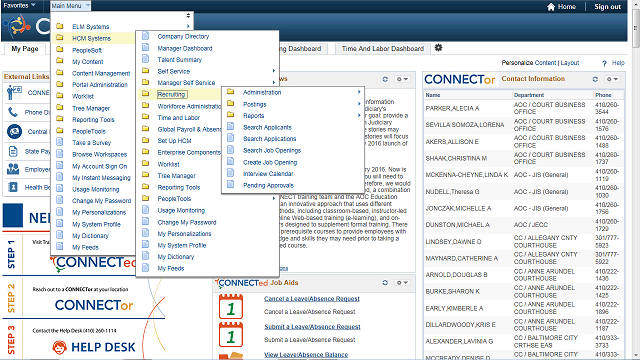Viewport: 640px width, 360px height.
Task: Refresh the Job Aids pagelet
Action: 385,282
